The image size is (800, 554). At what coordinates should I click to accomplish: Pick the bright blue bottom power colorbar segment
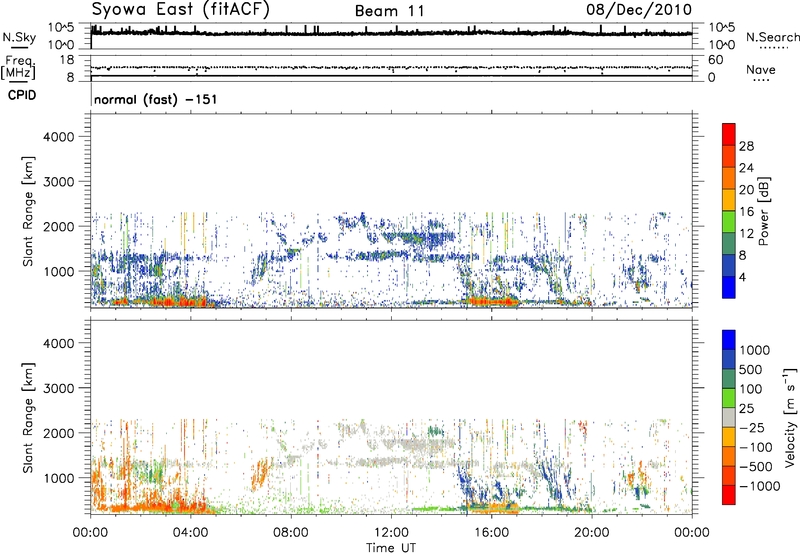pos(729,287)
